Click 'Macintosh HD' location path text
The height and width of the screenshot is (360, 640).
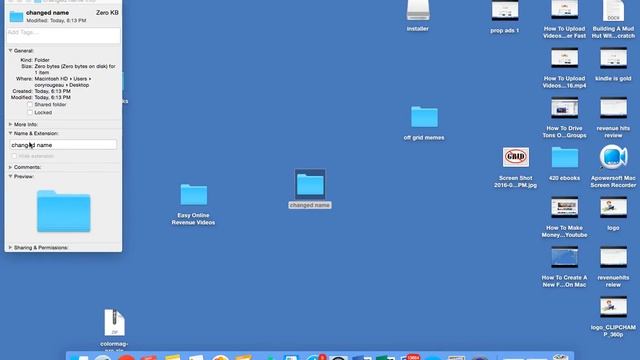(x=52, y=79)
